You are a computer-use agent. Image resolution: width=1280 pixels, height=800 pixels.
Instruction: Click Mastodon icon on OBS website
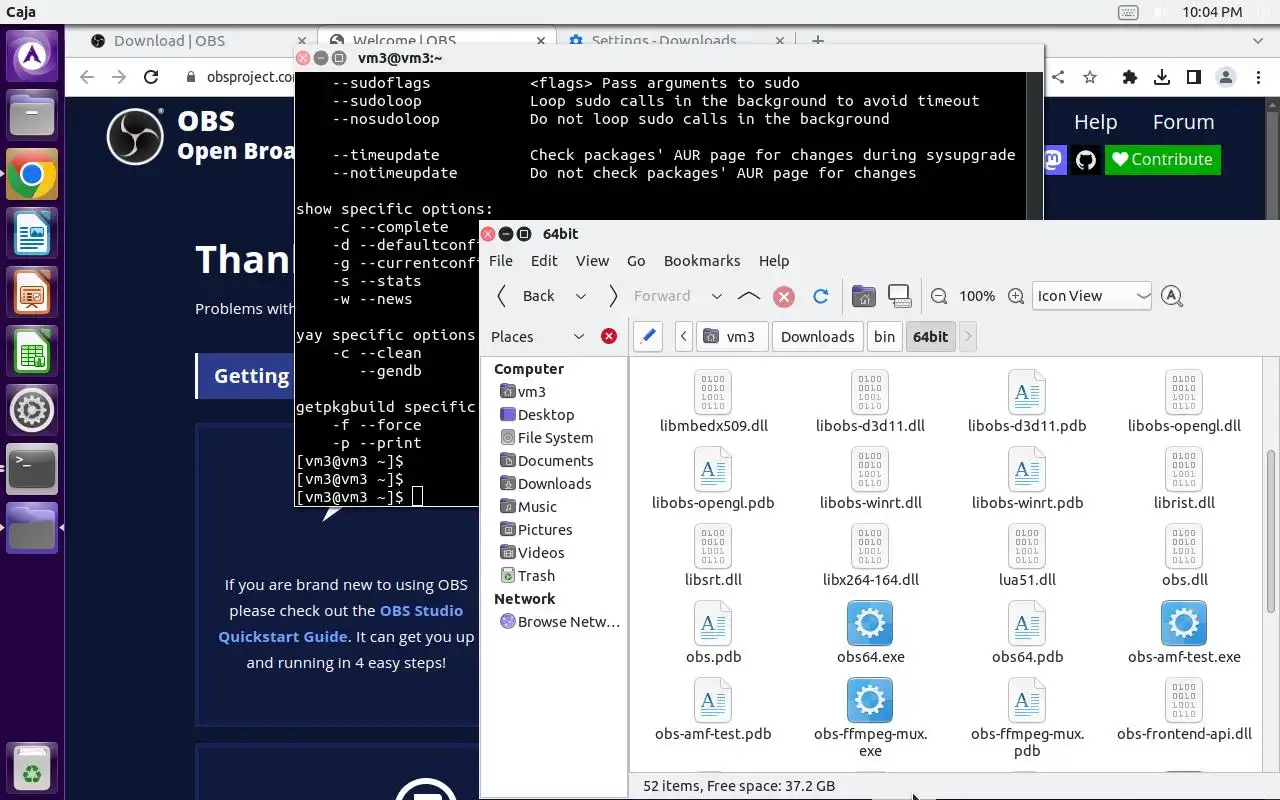point(1054,159)
